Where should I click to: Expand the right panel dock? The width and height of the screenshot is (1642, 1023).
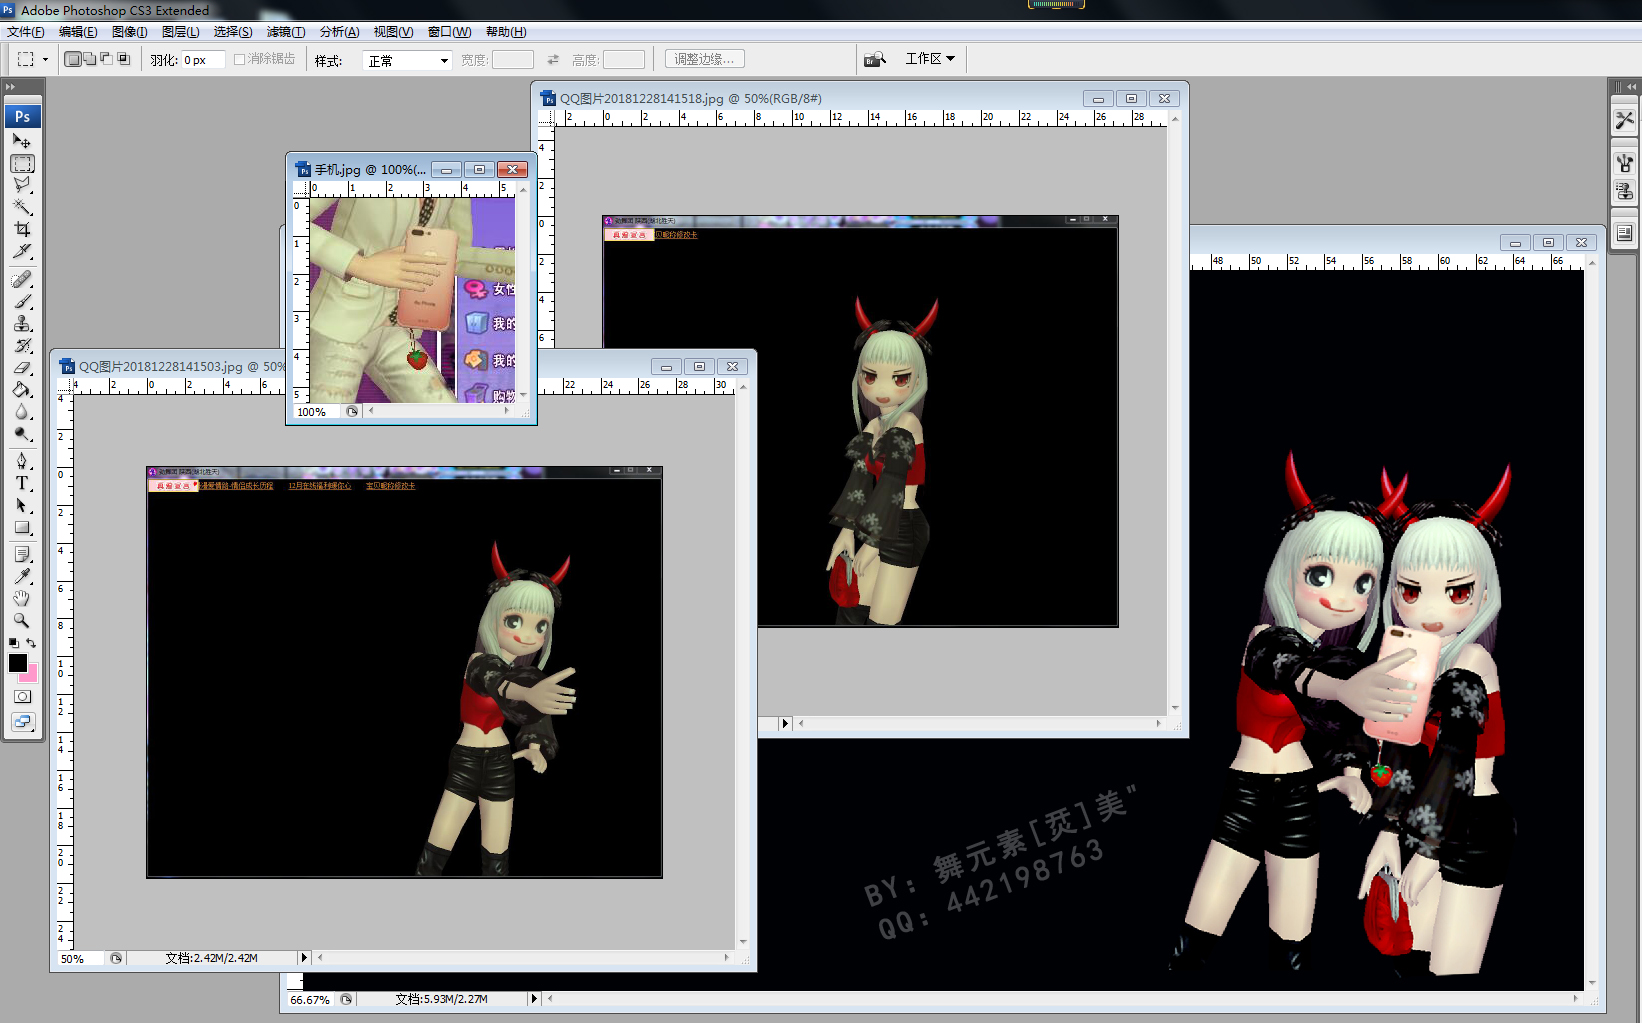coord(1632,87)
